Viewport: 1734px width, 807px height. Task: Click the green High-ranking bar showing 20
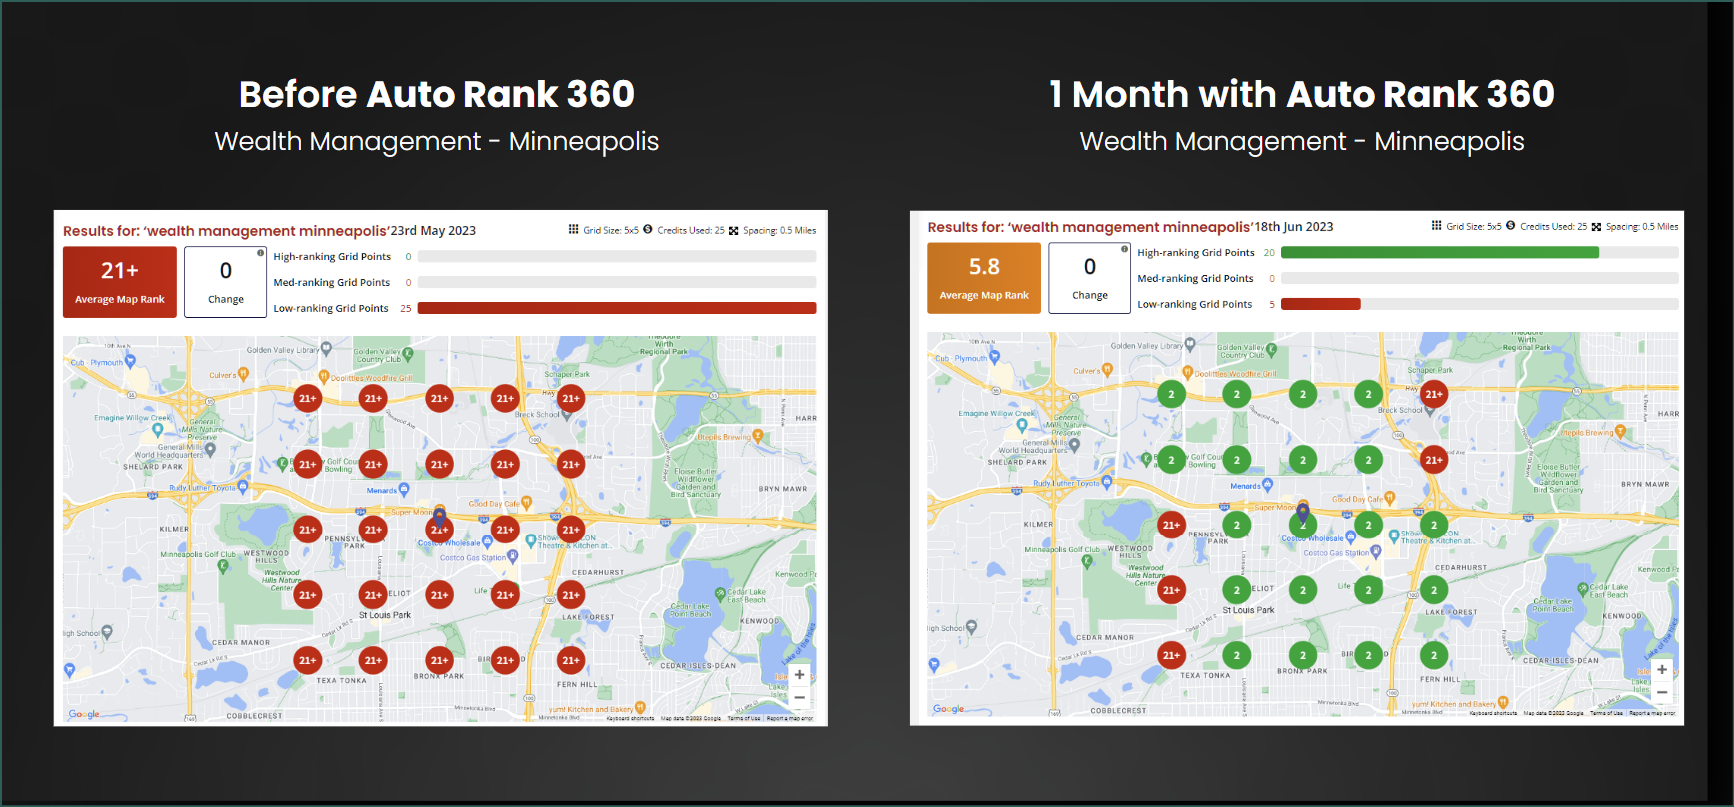click(x=1440, y=253)
